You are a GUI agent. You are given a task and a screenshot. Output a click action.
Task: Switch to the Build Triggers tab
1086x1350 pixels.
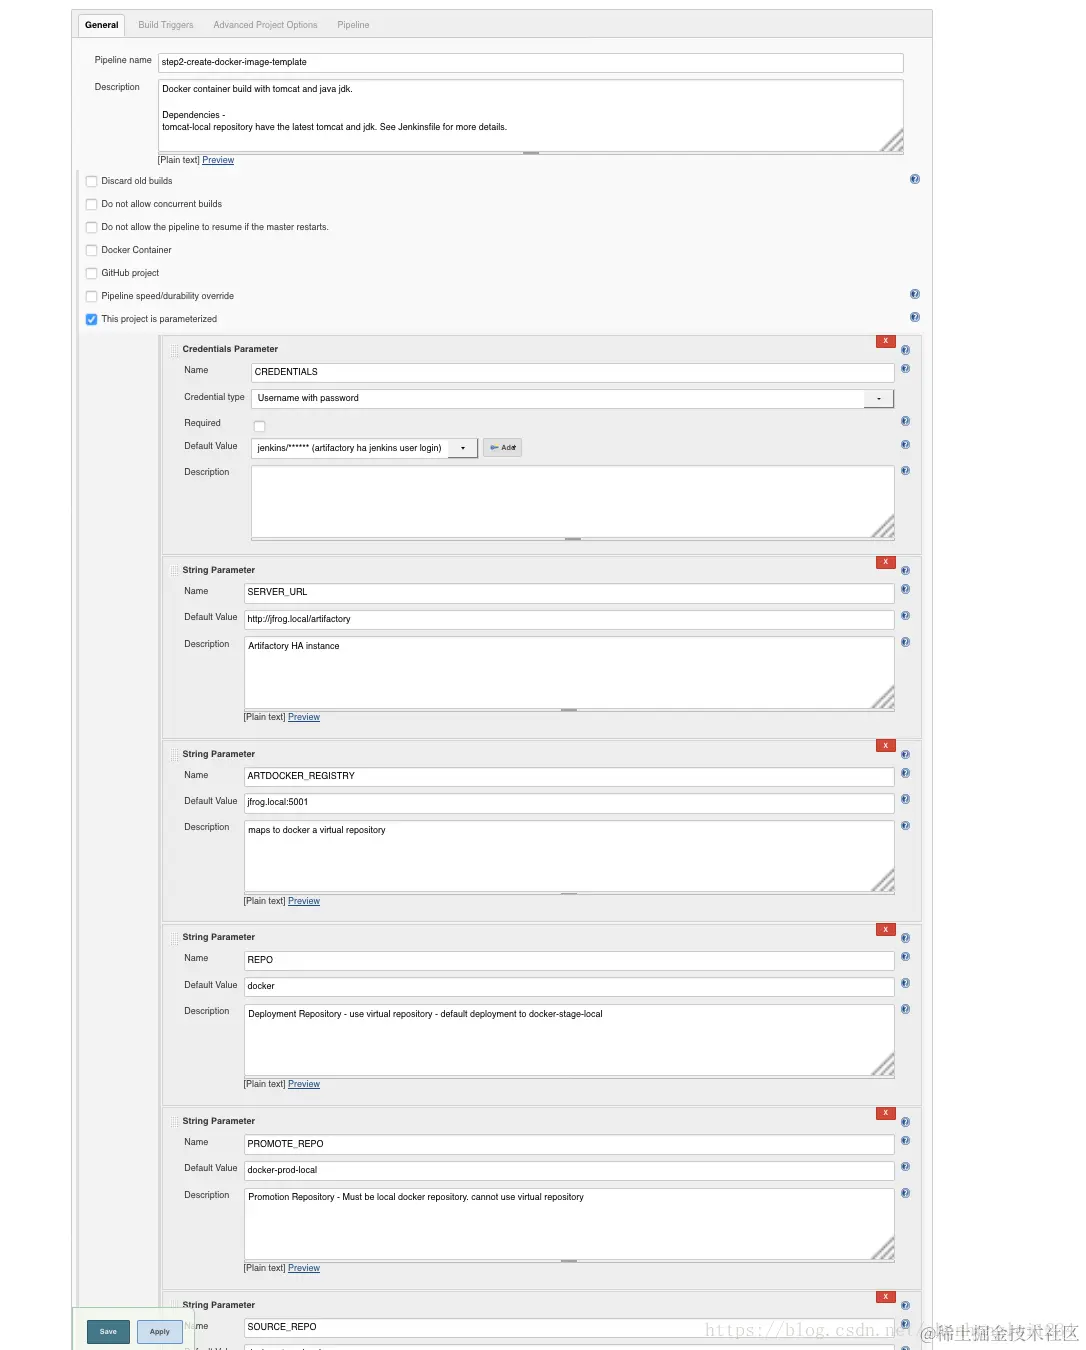click(166, 25)
